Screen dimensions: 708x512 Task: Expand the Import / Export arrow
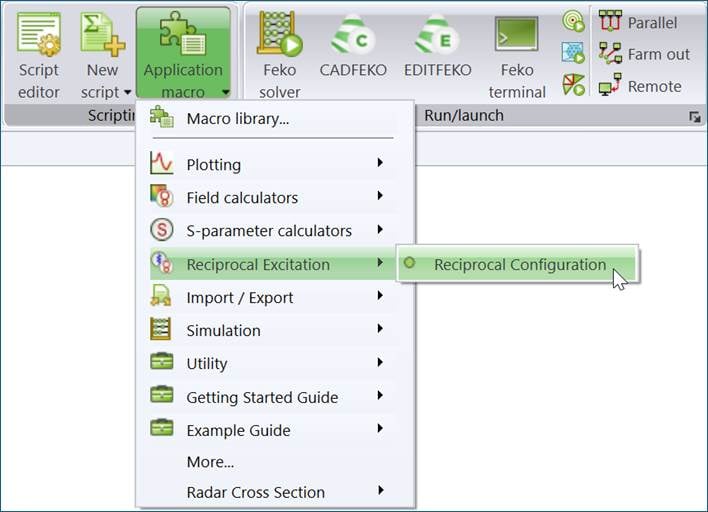click(380, 296)
